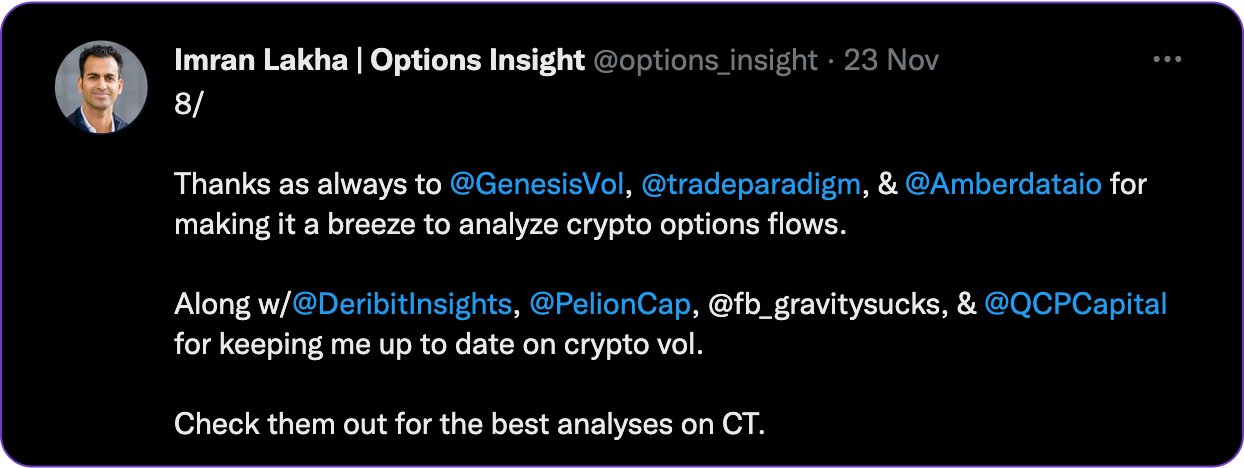Click the @PelionCap mention
This screenshot has height=468, width=1244.
610,305
